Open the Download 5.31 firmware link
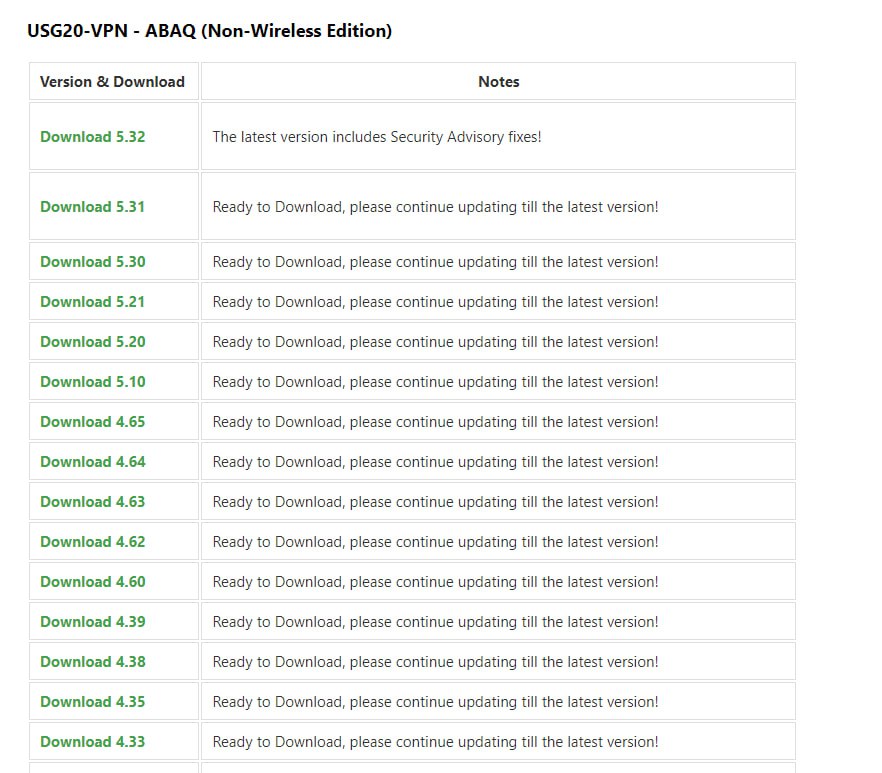882x773 pixels. (x=92, y=207)
